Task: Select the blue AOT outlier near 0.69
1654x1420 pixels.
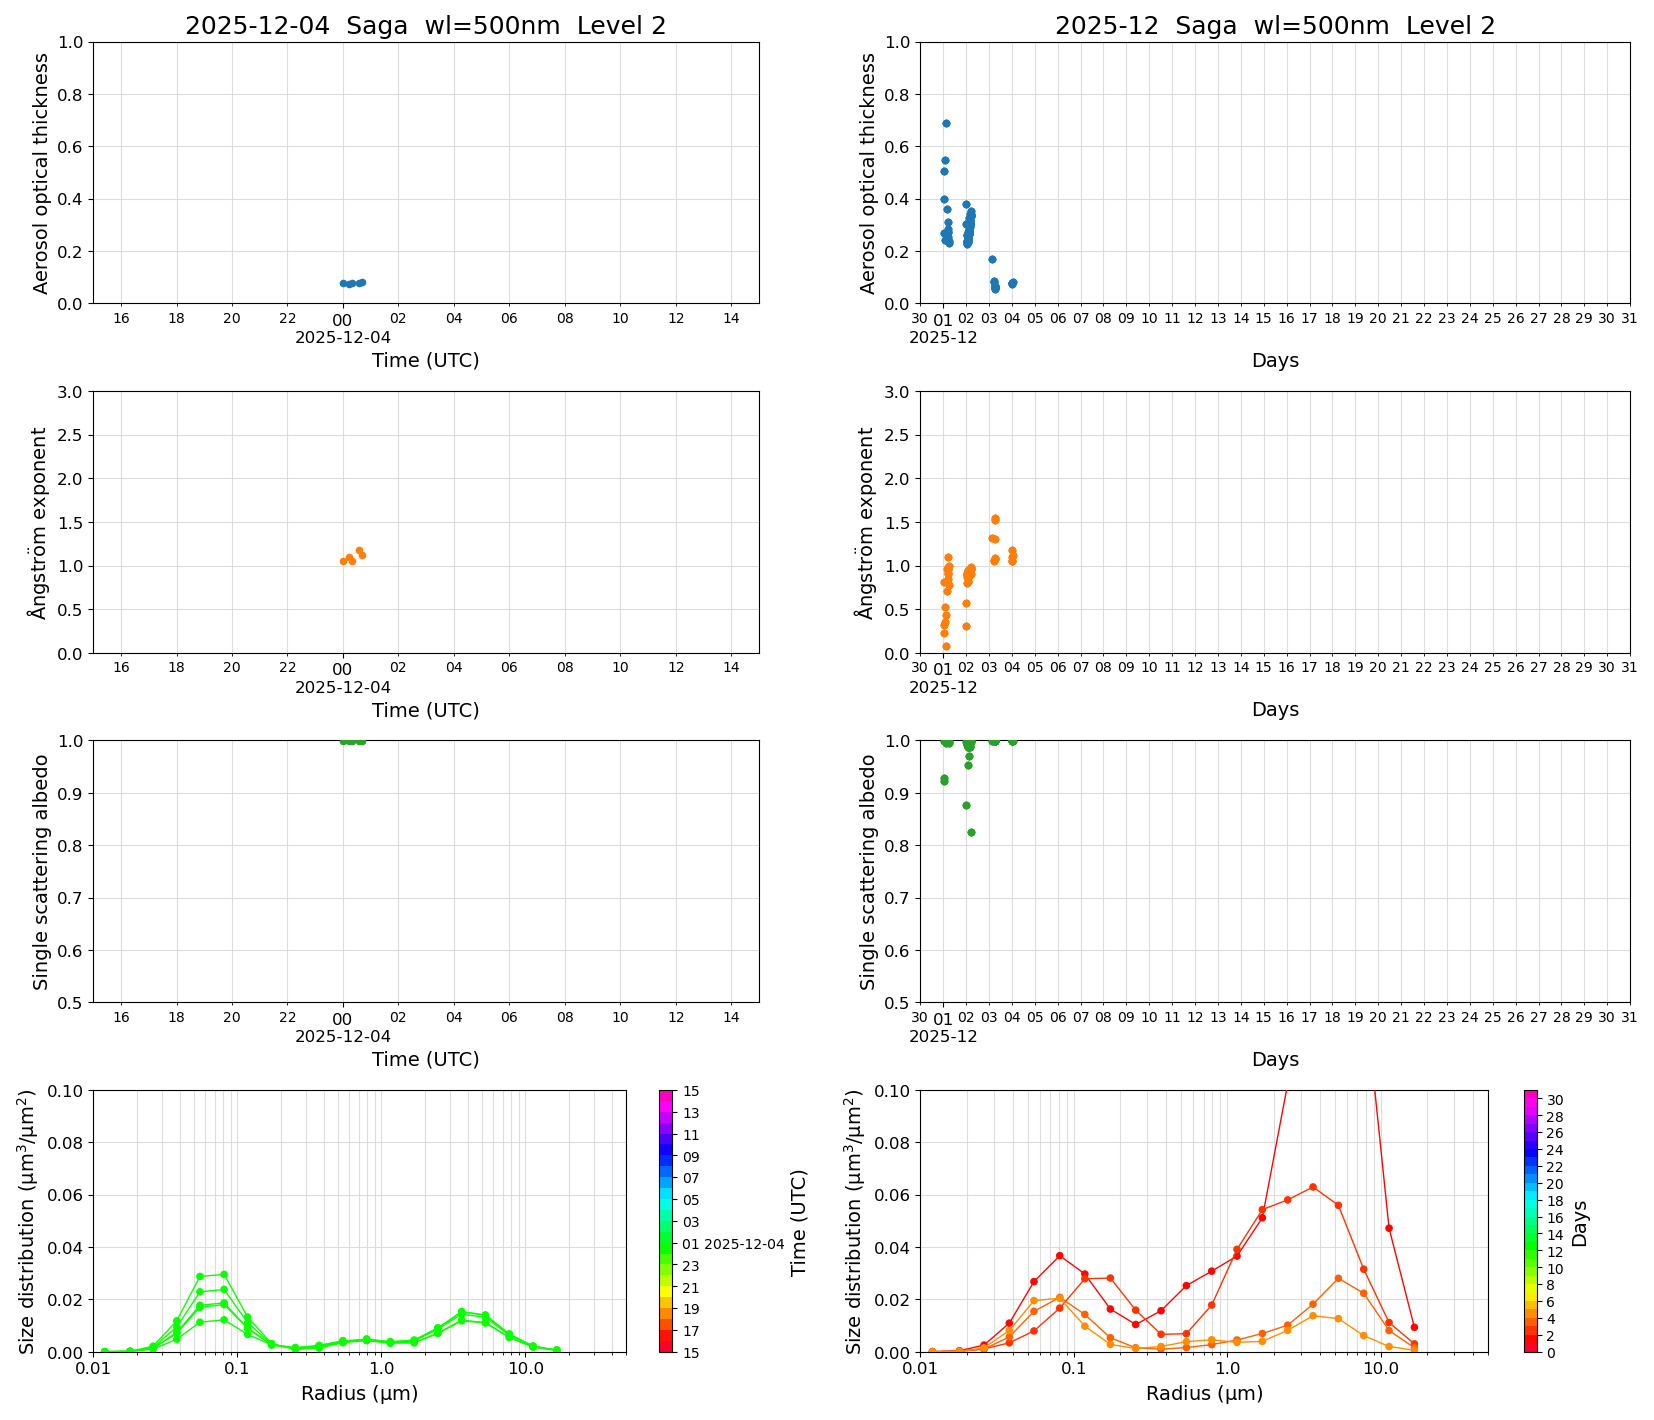Action: pos(945,124)
